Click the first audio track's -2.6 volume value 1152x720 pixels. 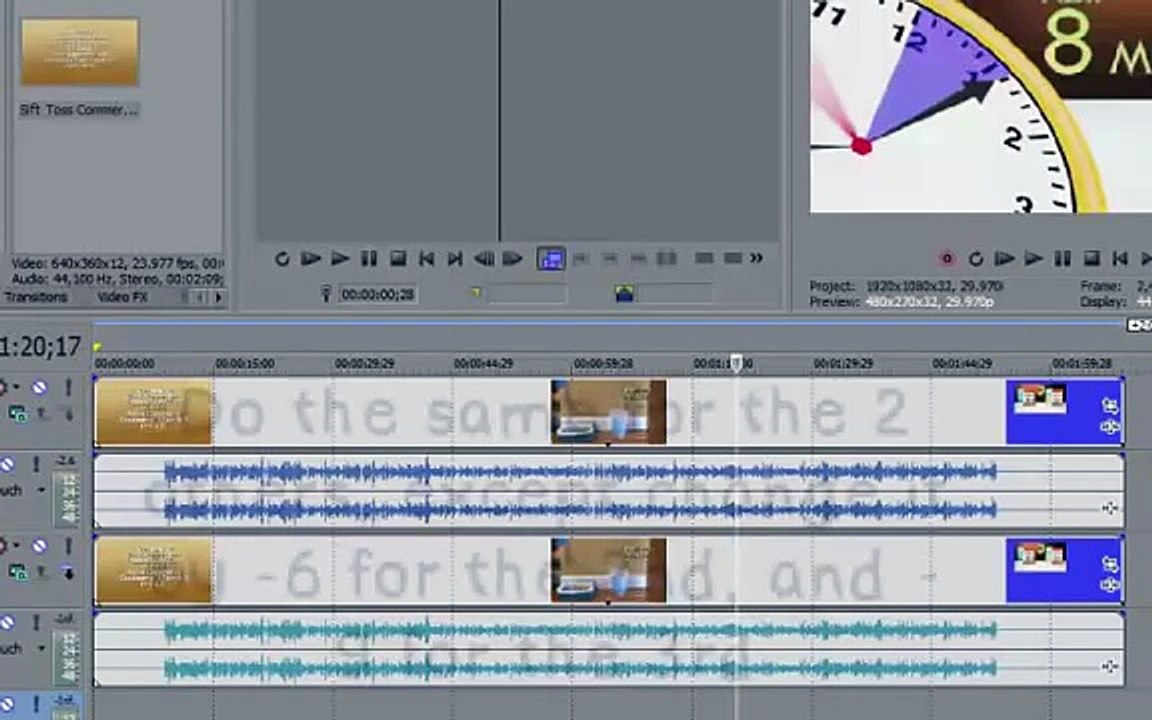(x=65, y=461)
